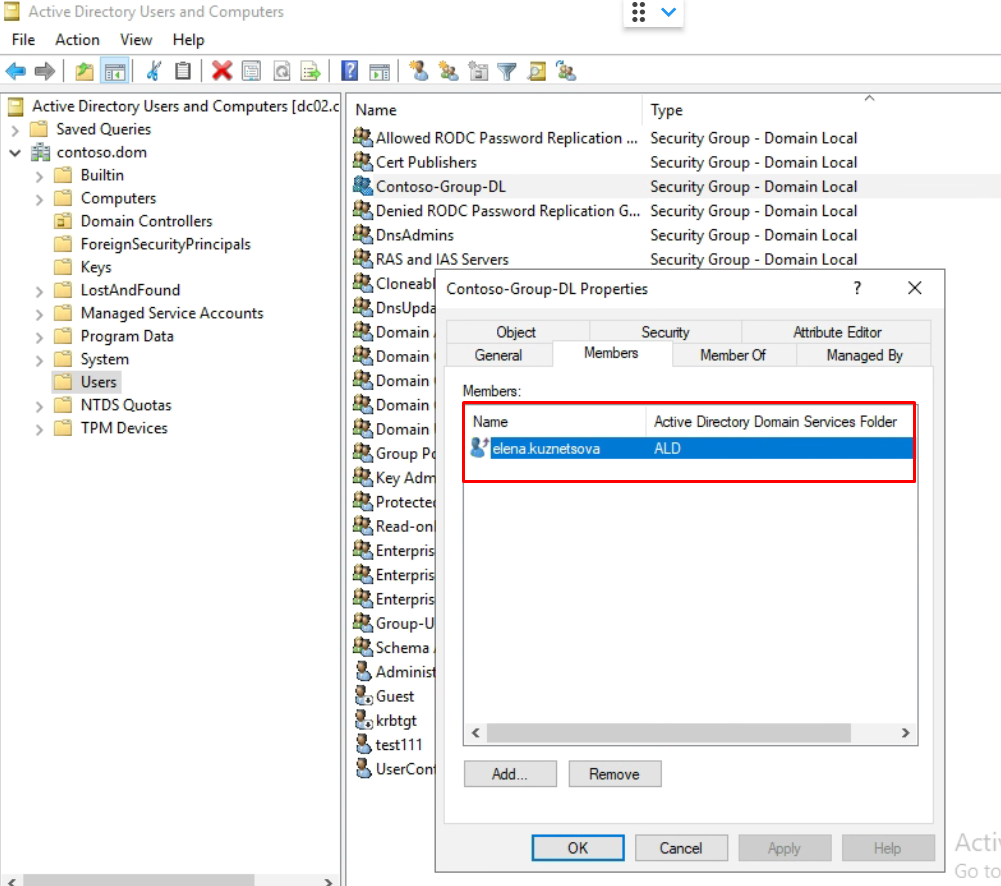The width and height of the screenshot is (1001, 886).
Task: Switch to the Member Of tab
Action: 733,355
